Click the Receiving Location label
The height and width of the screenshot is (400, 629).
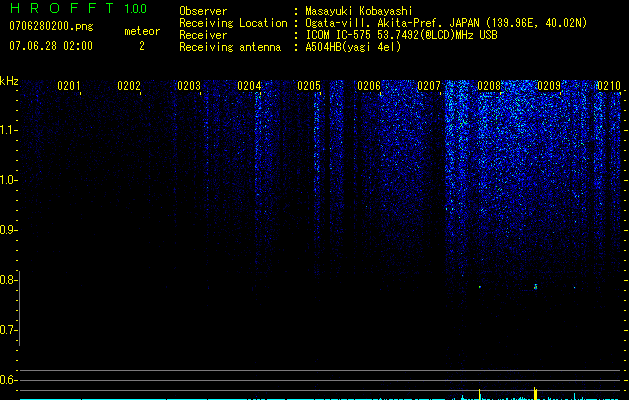tap(233, 23)
